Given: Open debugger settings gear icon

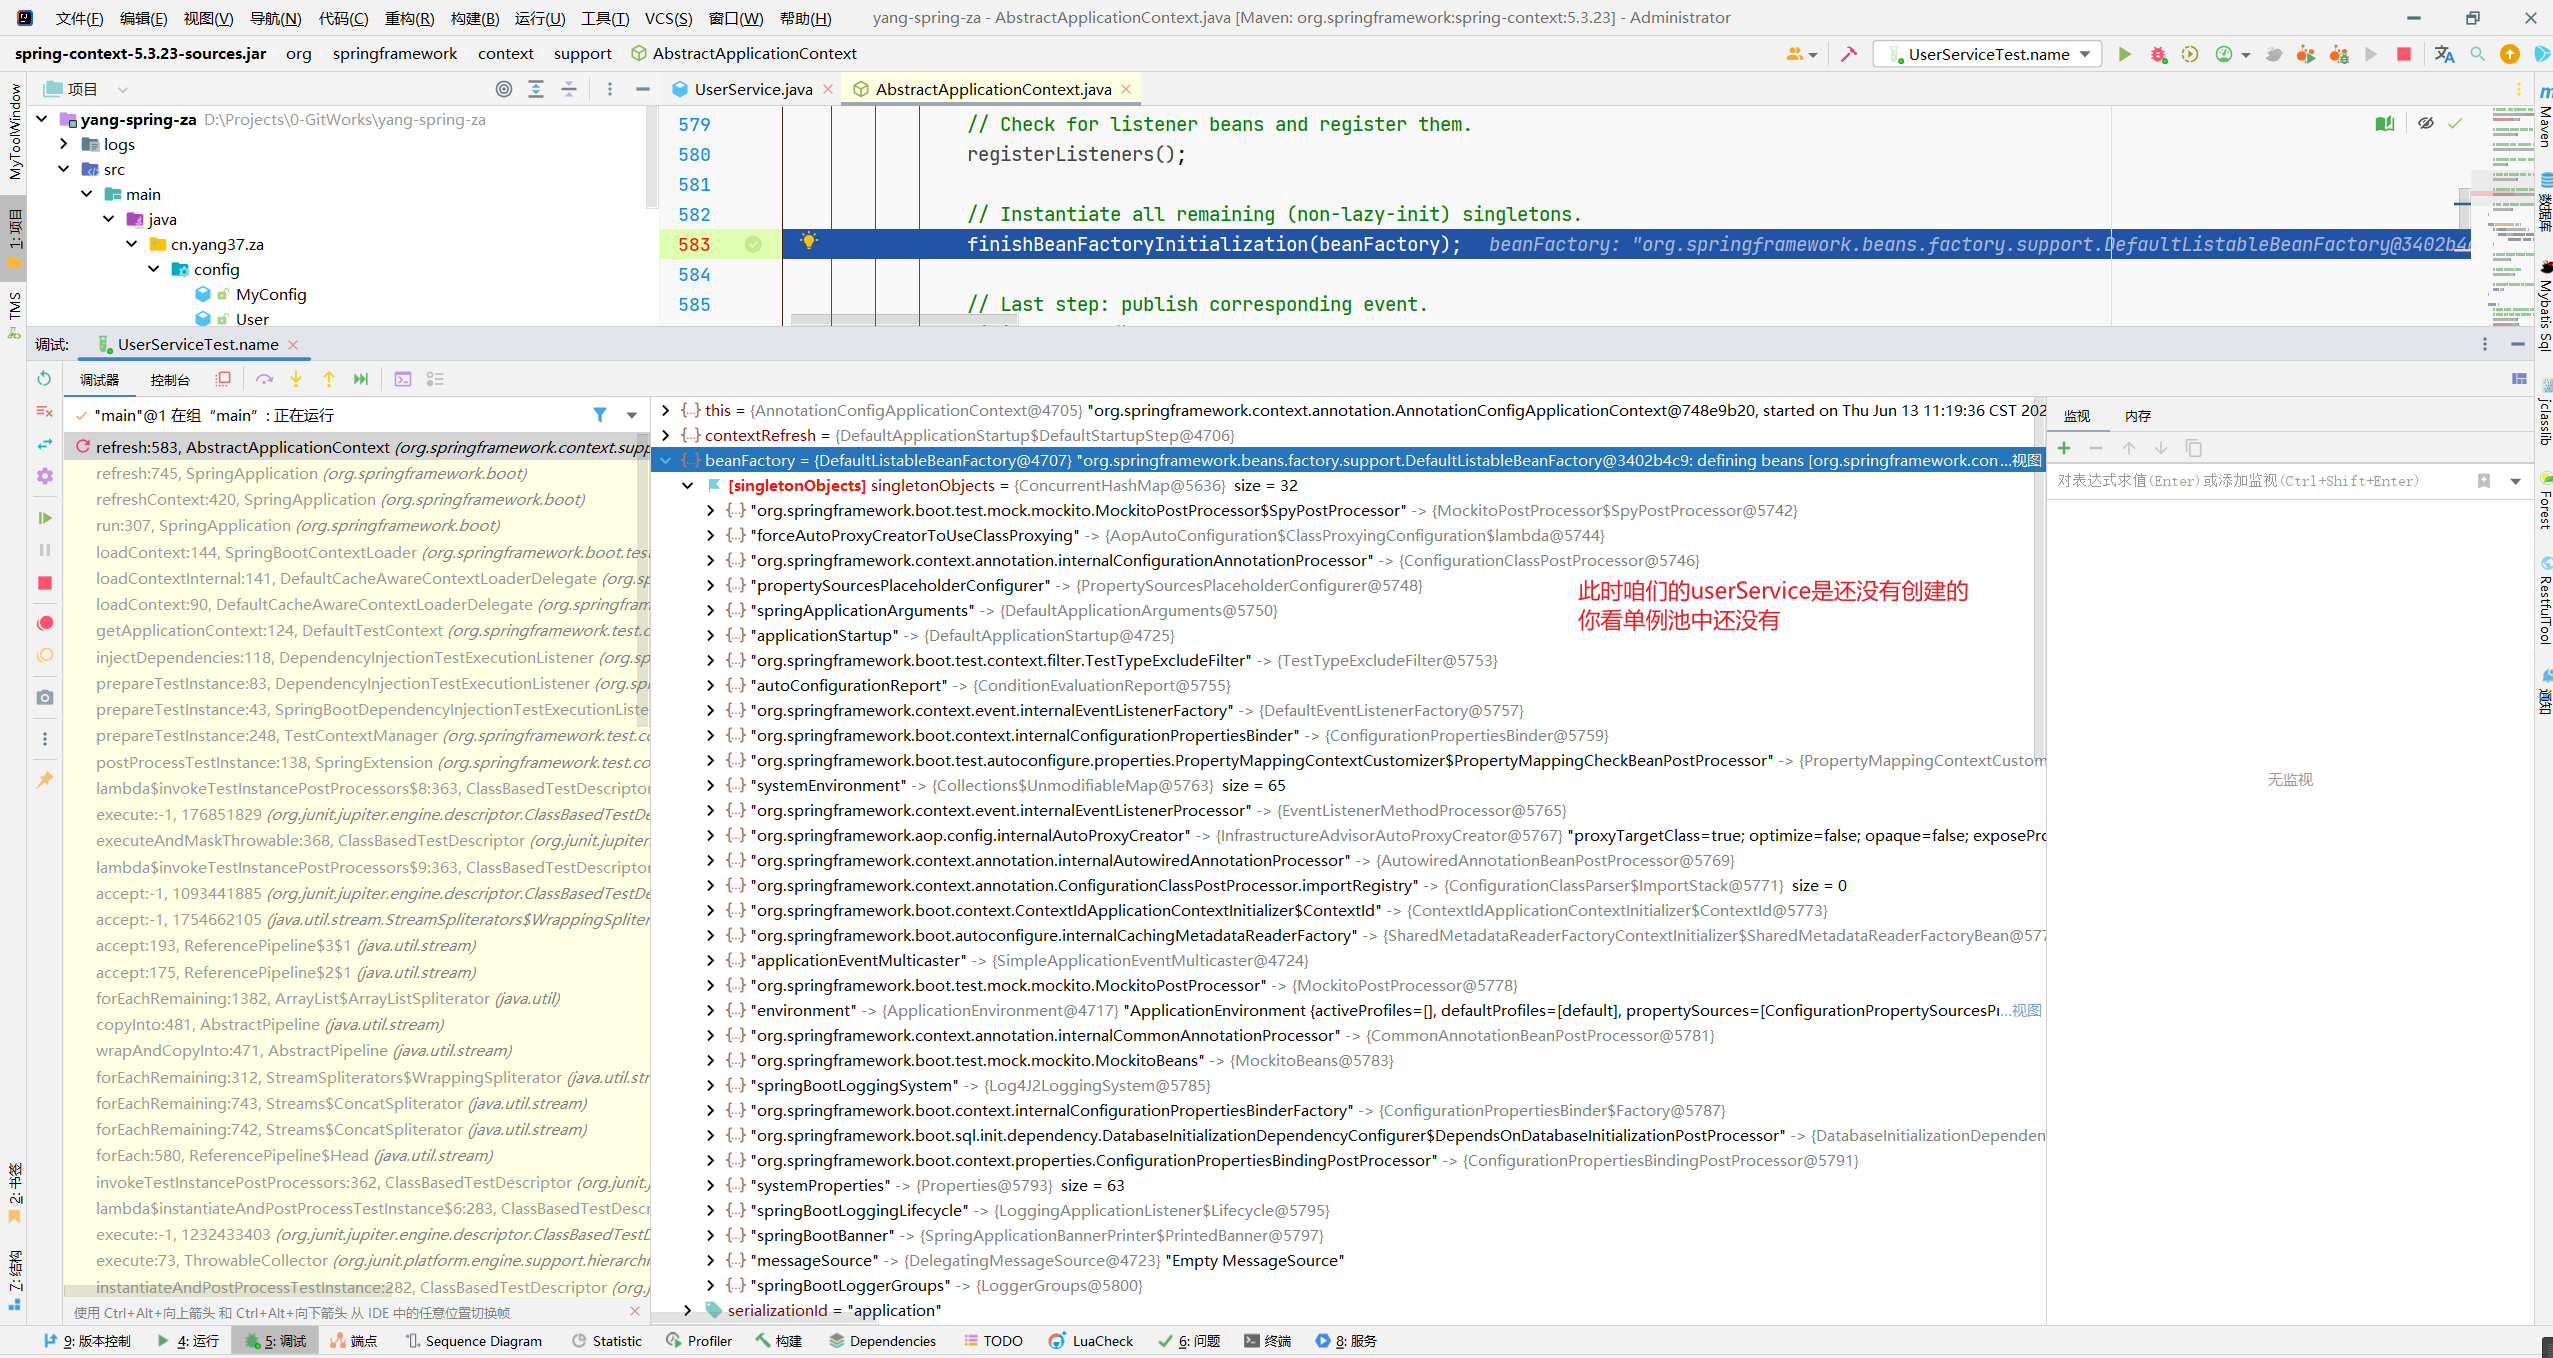Looking at the screenshot, I should pyautogui.click(x=44, y=476).
